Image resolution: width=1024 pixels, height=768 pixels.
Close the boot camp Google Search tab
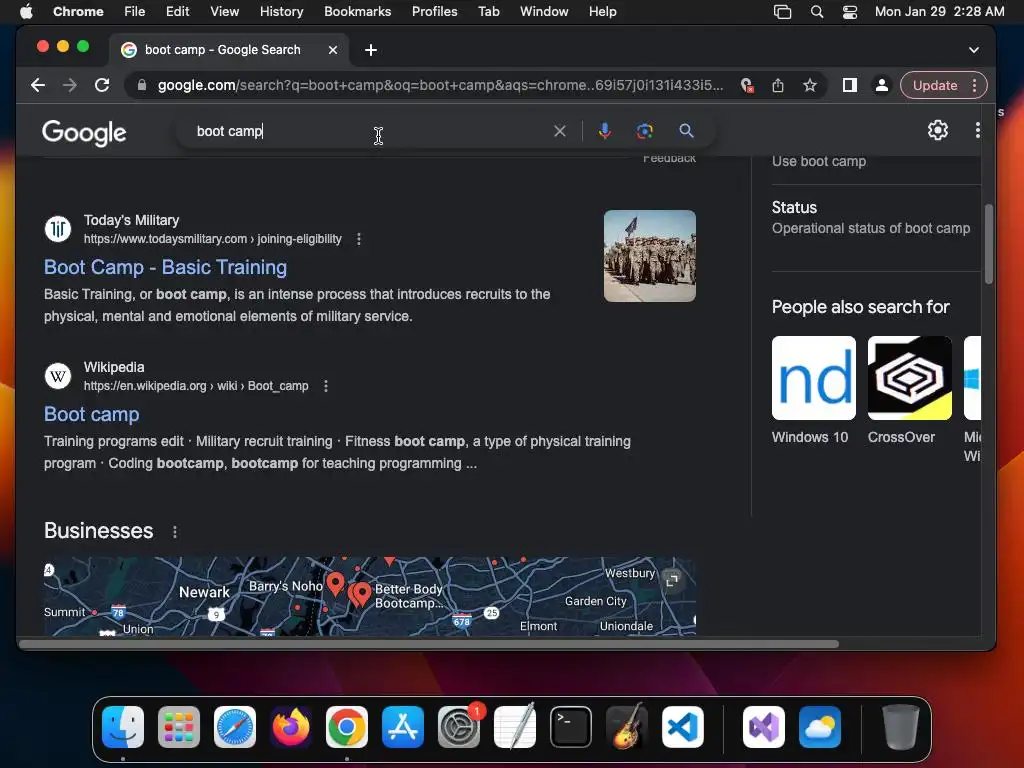pyautogui.click(x=333, y=50)
